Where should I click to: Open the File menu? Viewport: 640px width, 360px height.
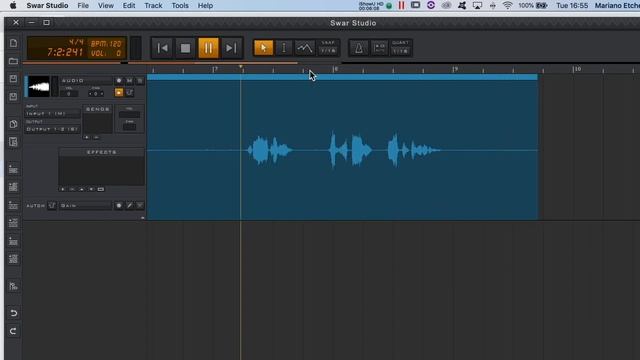click(x=83, y=6)
